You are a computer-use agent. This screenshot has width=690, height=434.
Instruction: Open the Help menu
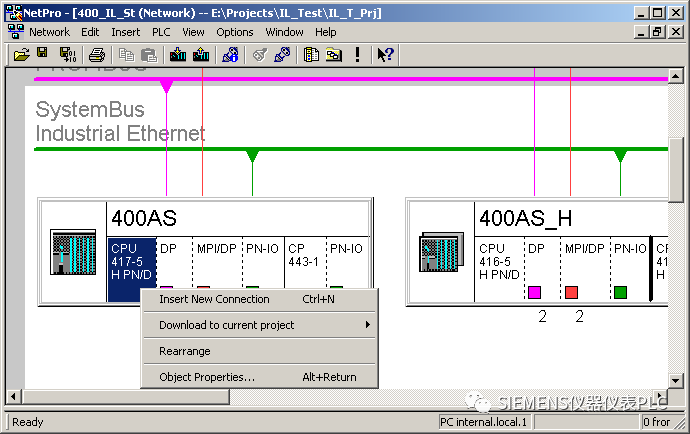[x=326, y=32]
